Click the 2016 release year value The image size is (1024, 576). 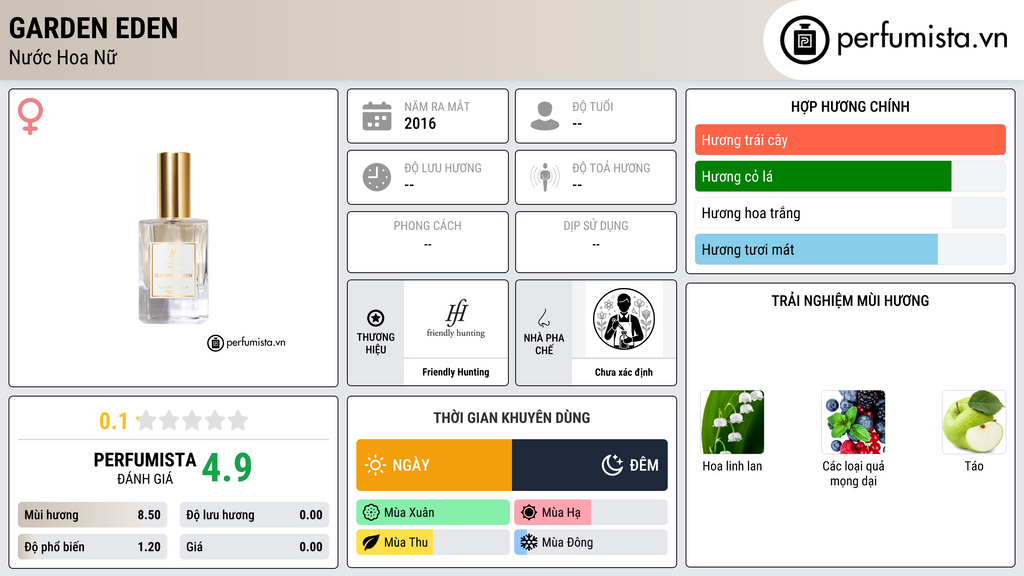tap(420, 123)
